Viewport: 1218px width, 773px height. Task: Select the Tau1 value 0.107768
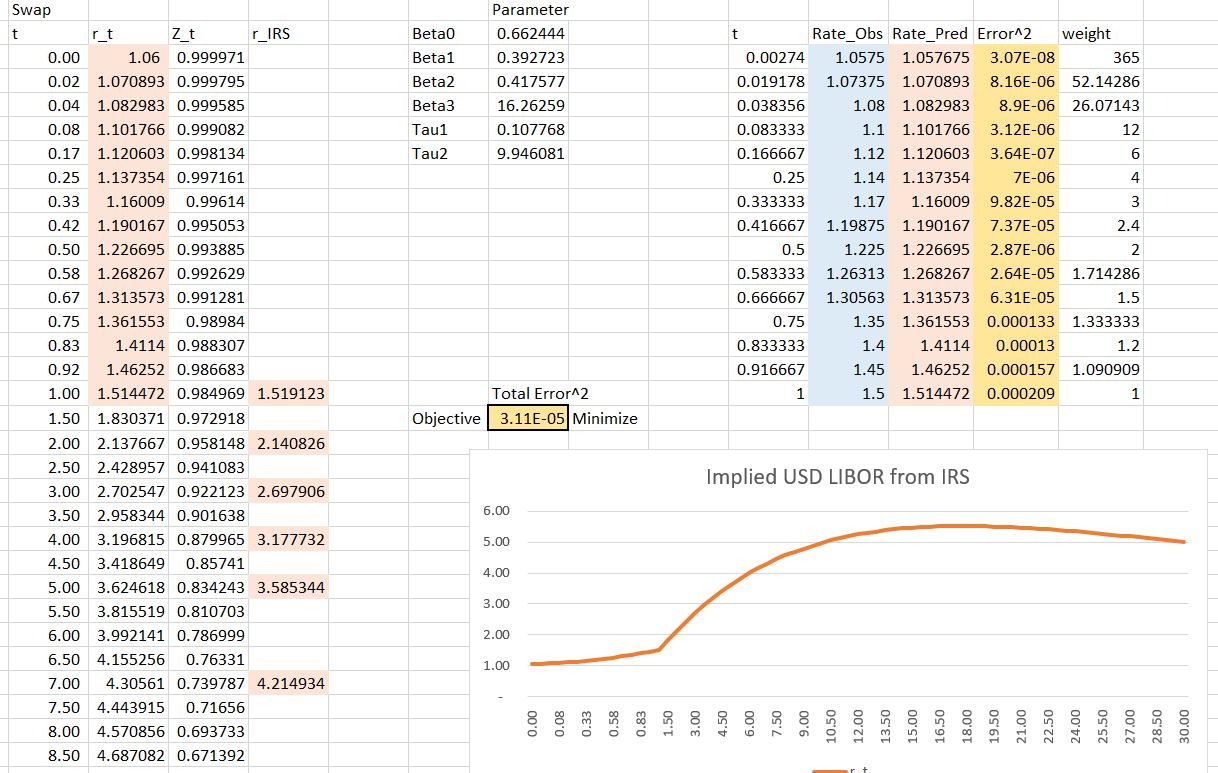tap(529, 130)
